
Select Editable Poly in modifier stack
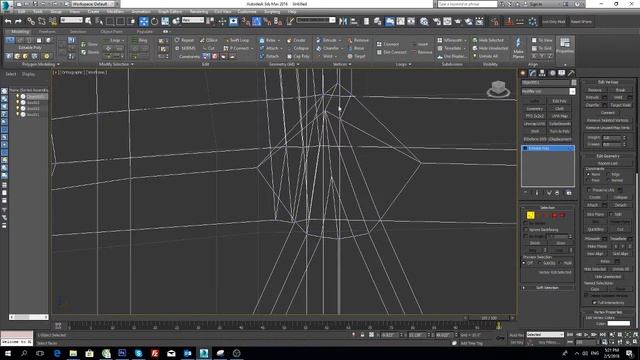(x=548, y=148)
